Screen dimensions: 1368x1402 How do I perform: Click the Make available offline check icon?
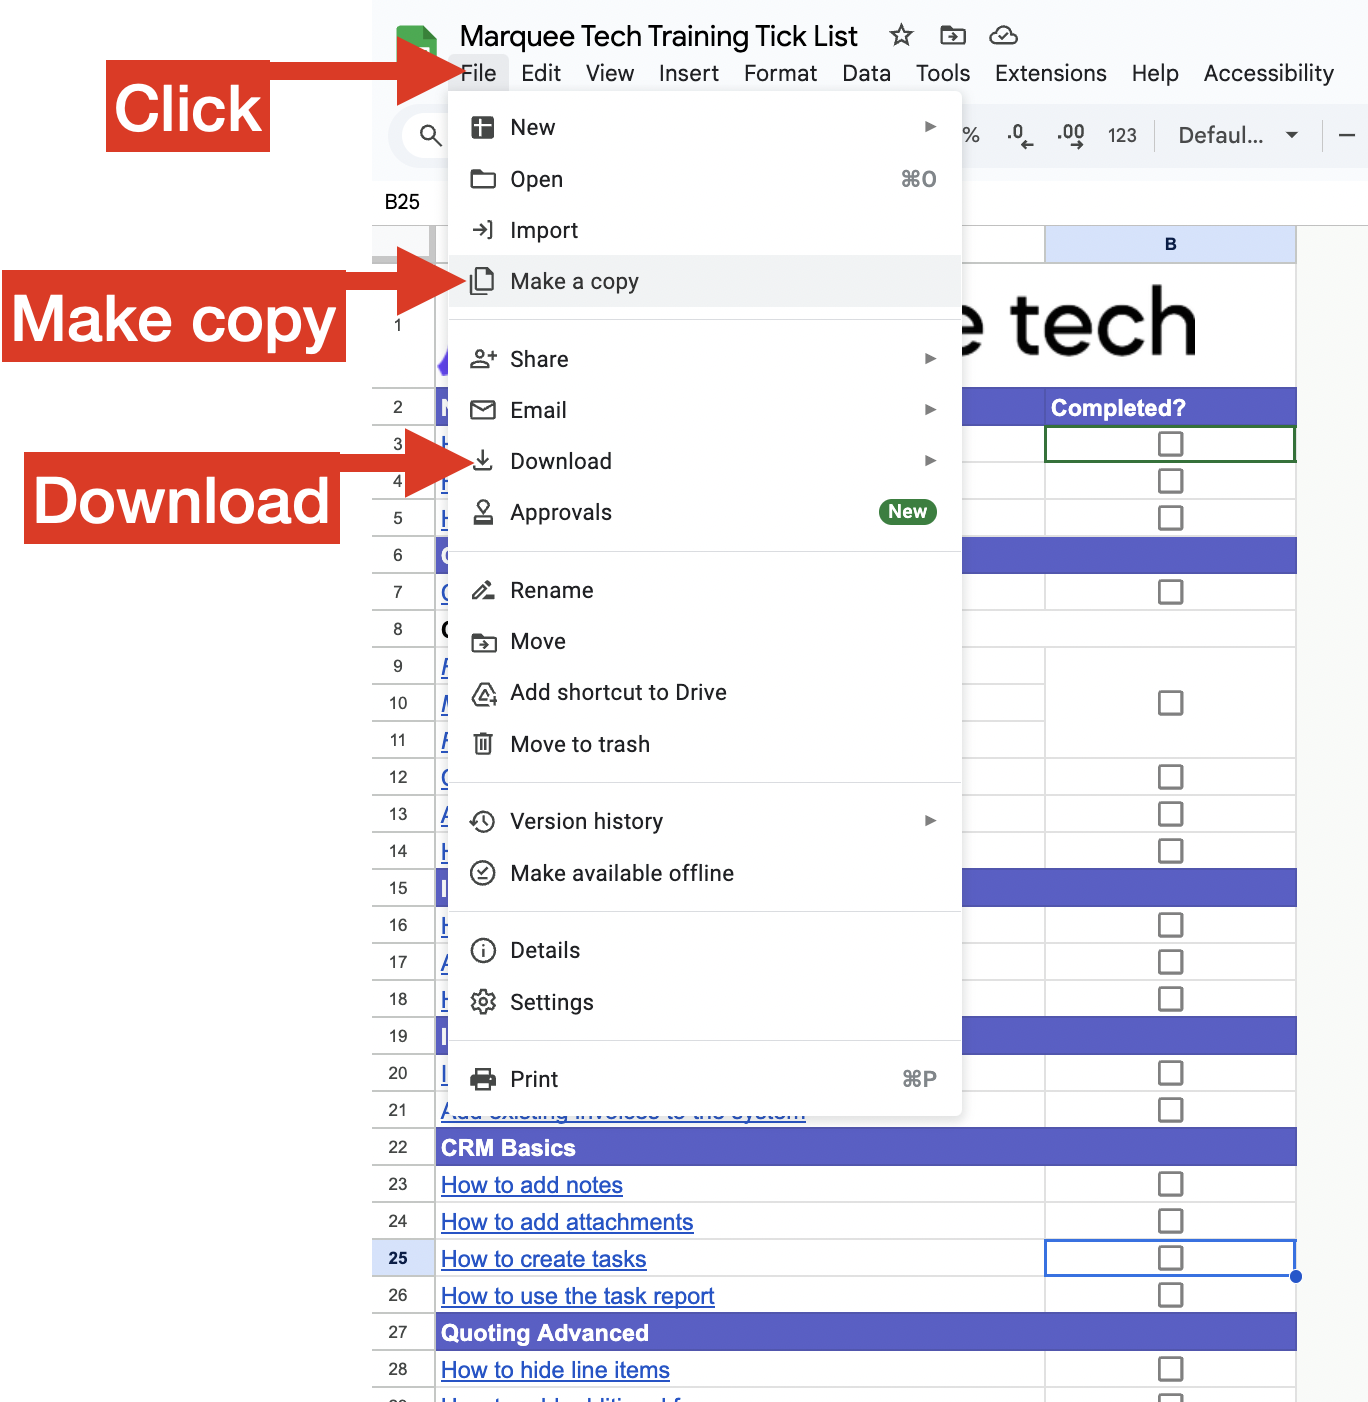coord(483,873)
